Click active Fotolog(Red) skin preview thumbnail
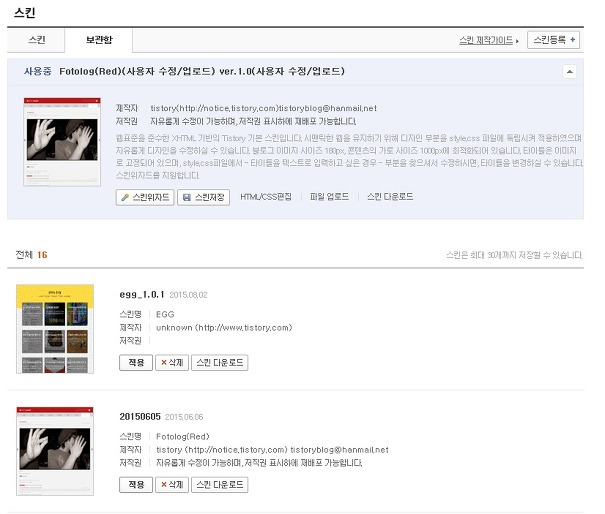This screenshot has height=514, width=605. click(62, 142)
